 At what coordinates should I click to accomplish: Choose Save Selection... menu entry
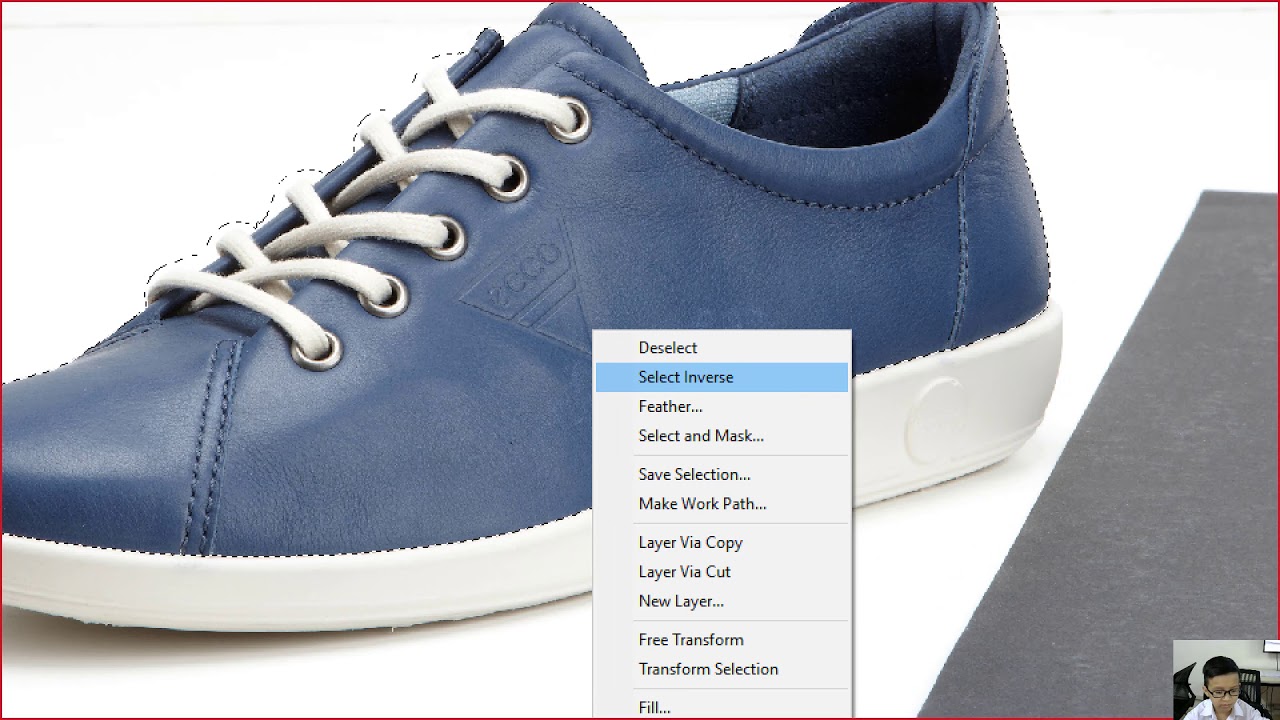click(x=721, y=474)
